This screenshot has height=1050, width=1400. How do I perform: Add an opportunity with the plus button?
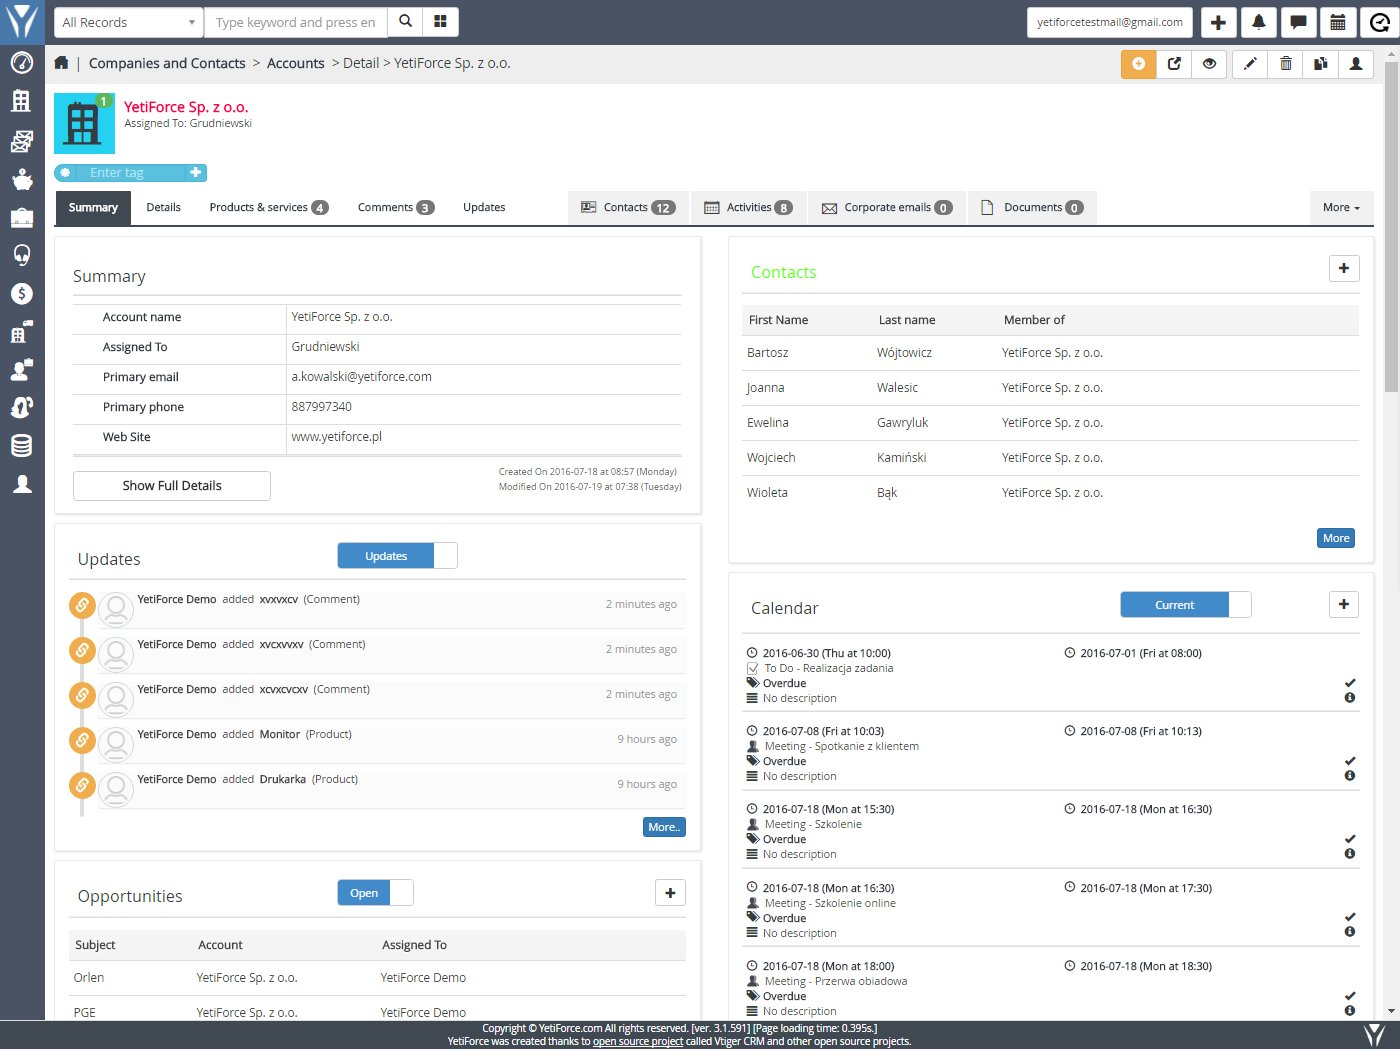click(670, 893)
